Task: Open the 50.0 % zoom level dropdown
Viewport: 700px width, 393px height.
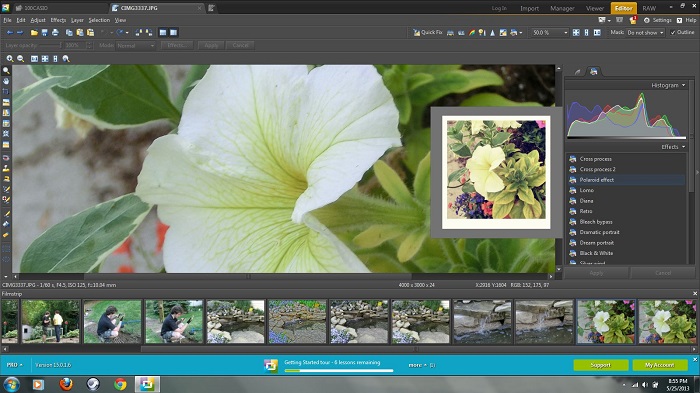Action: pos(565,33)
